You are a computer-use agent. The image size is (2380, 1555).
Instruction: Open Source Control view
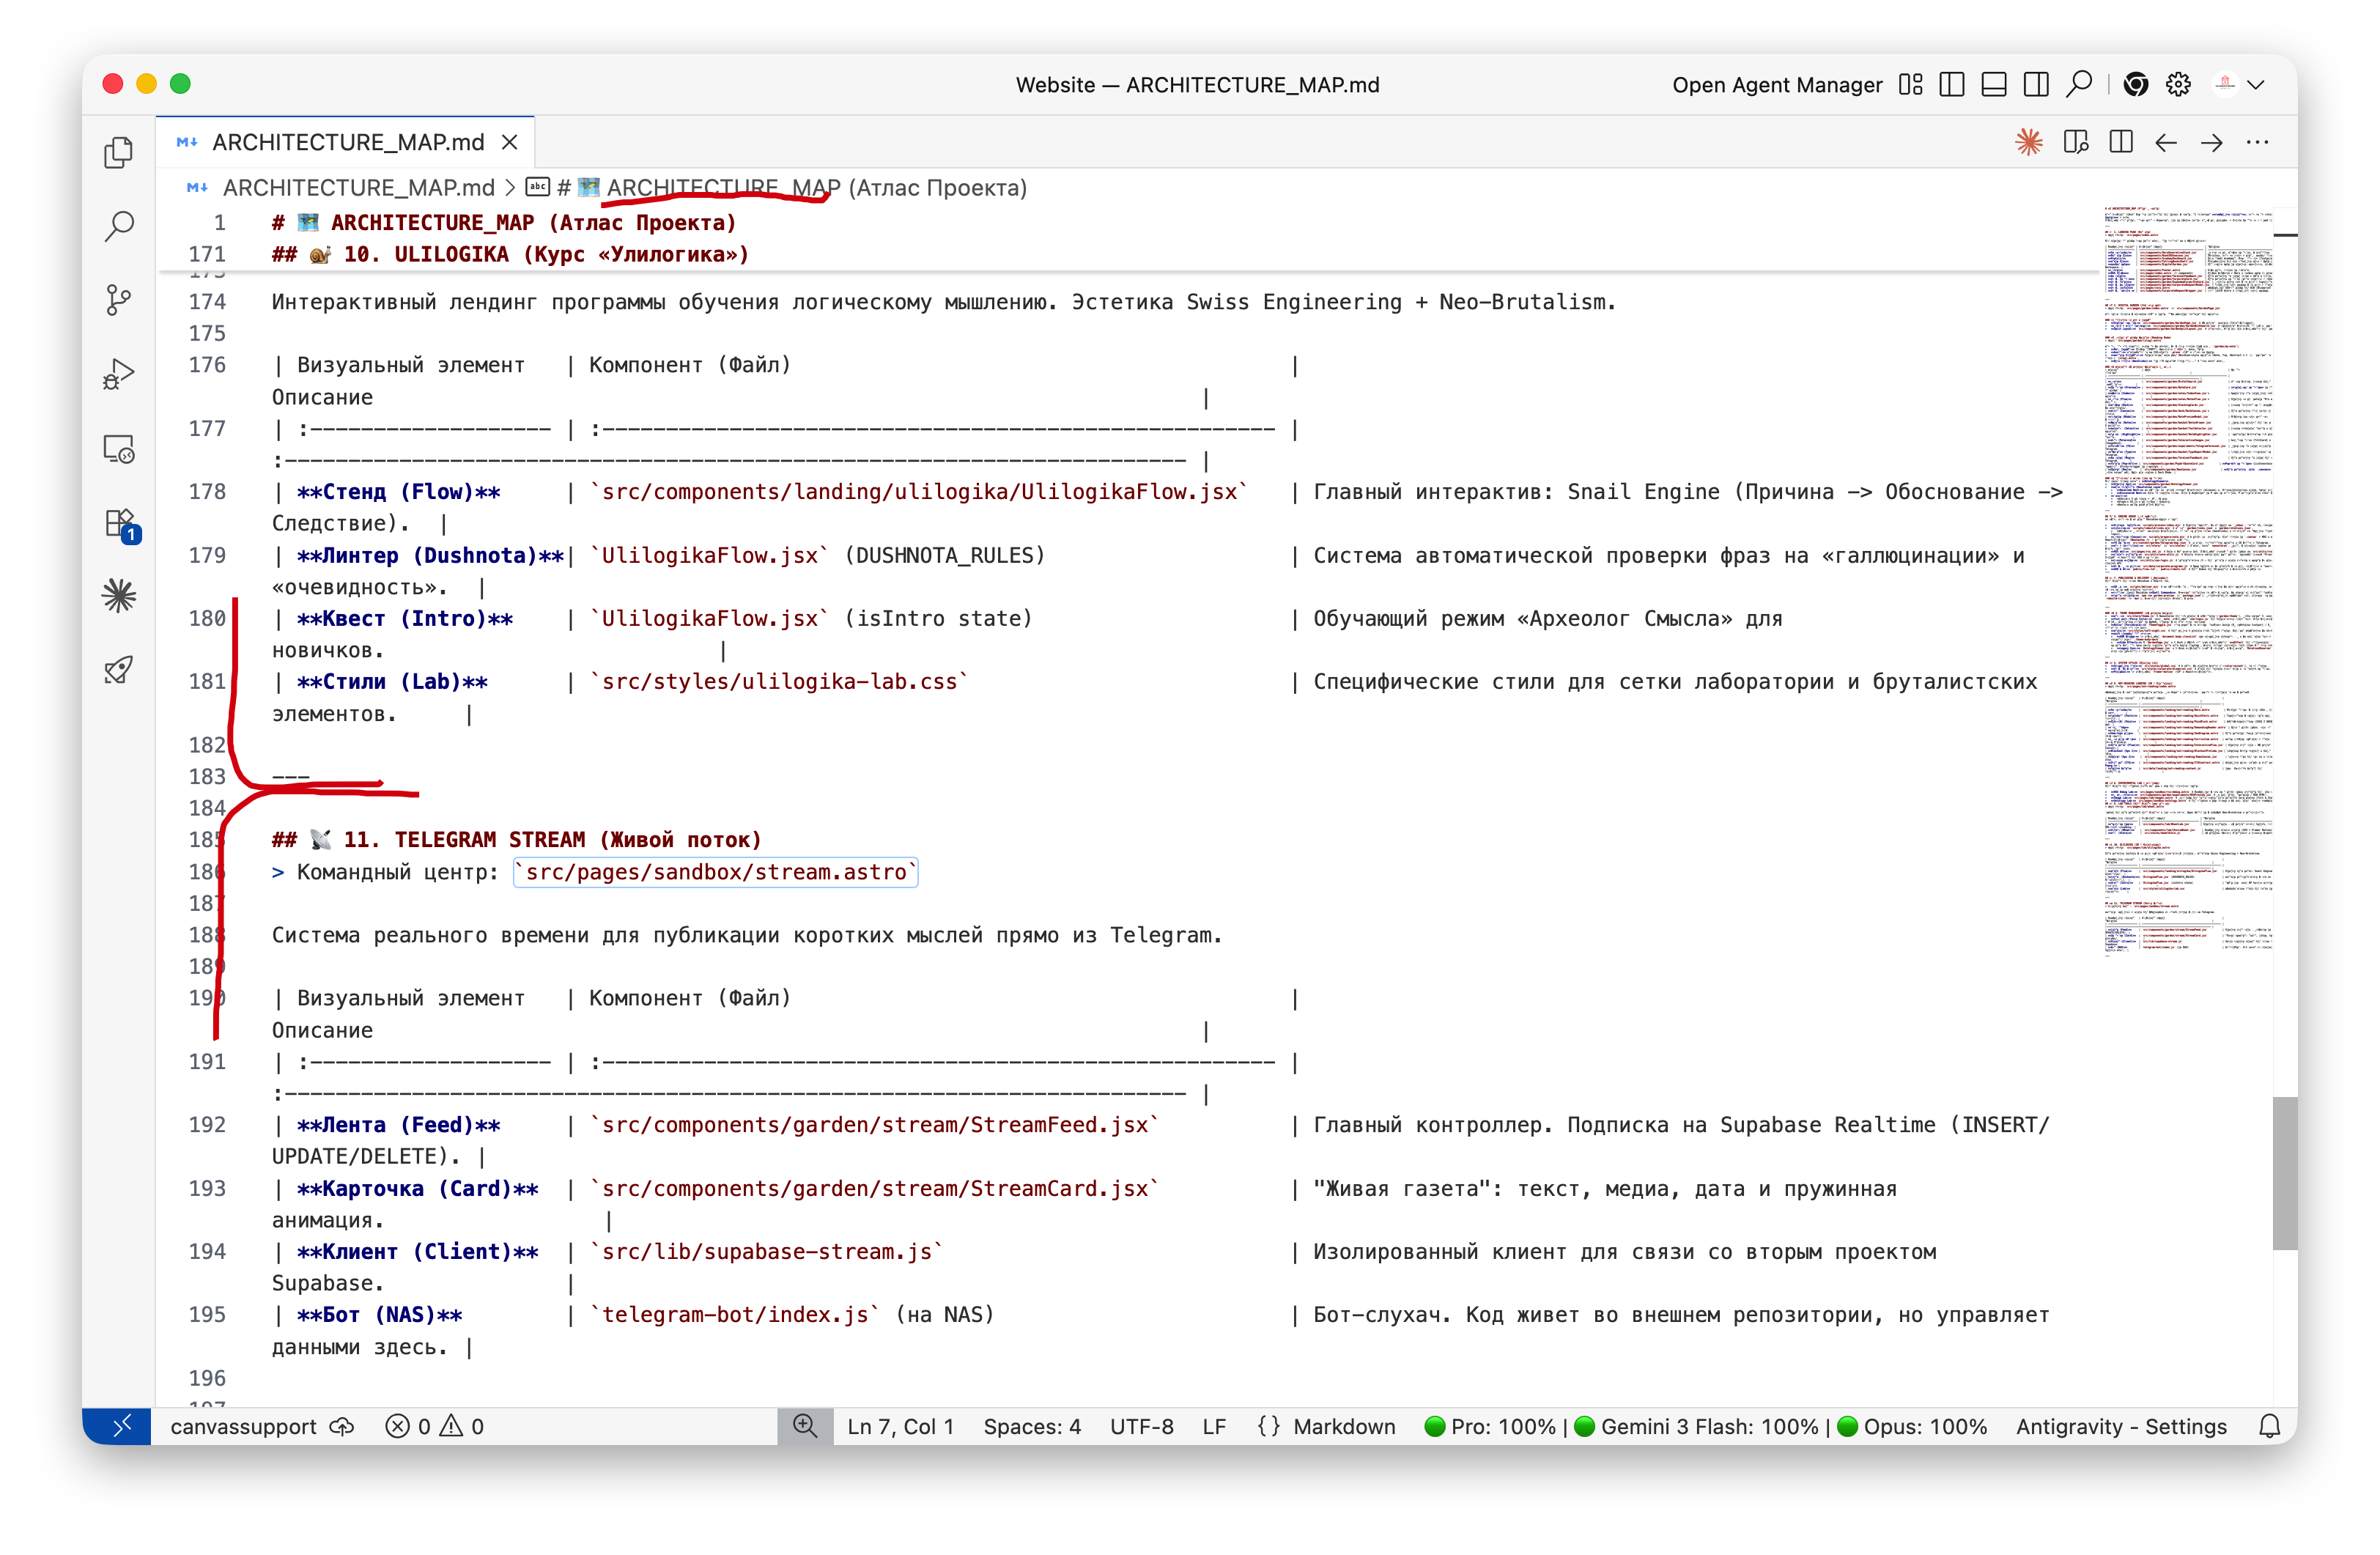[x=119, y=300]
